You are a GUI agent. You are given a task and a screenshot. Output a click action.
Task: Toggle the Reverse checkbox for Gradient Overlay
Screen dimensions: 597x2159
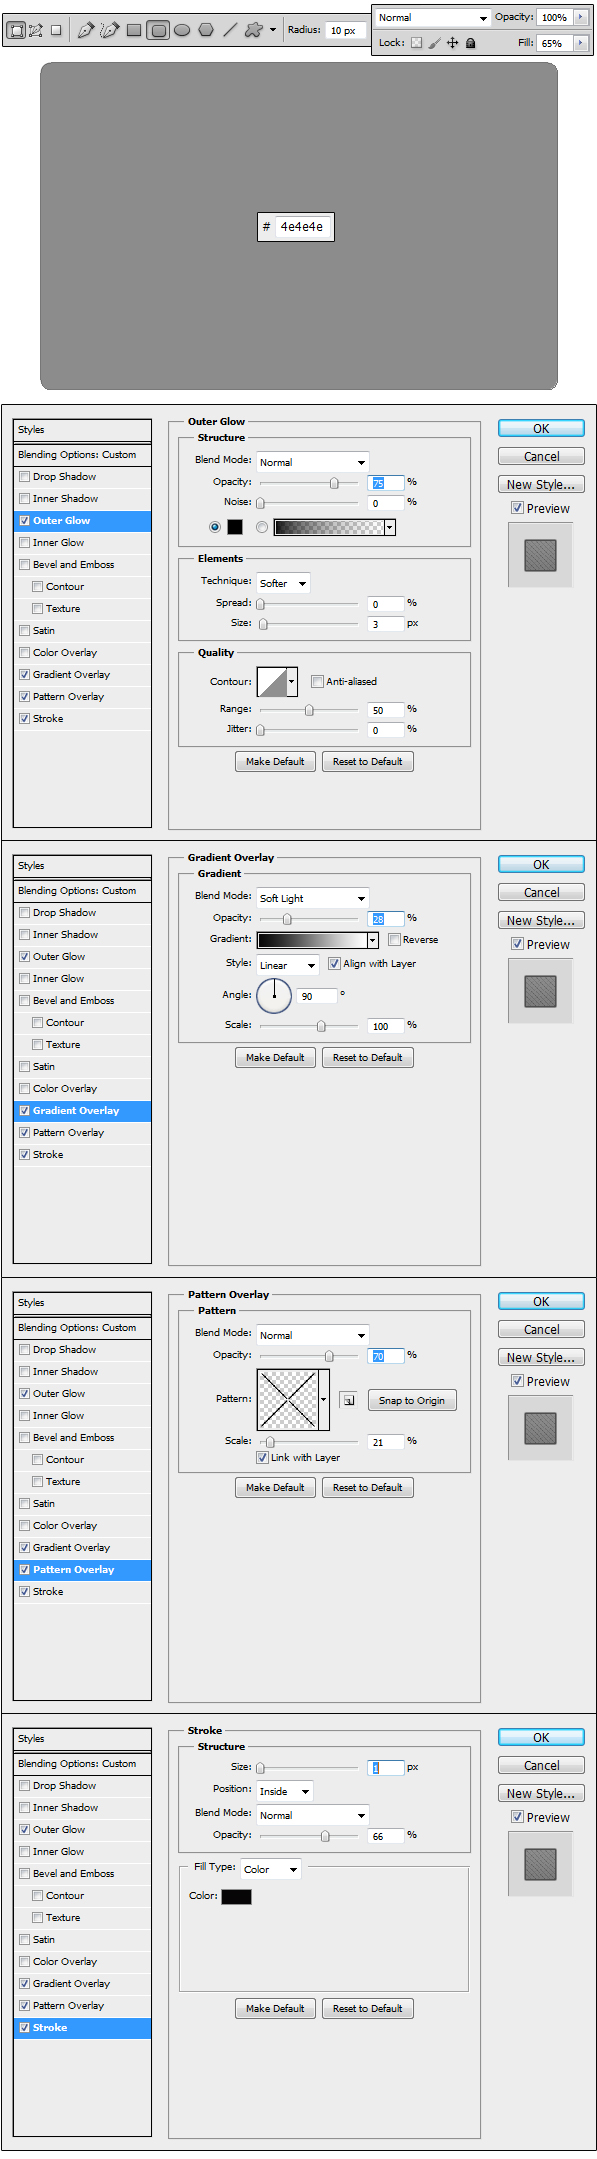pyautogui.click(x=394, y=940)
